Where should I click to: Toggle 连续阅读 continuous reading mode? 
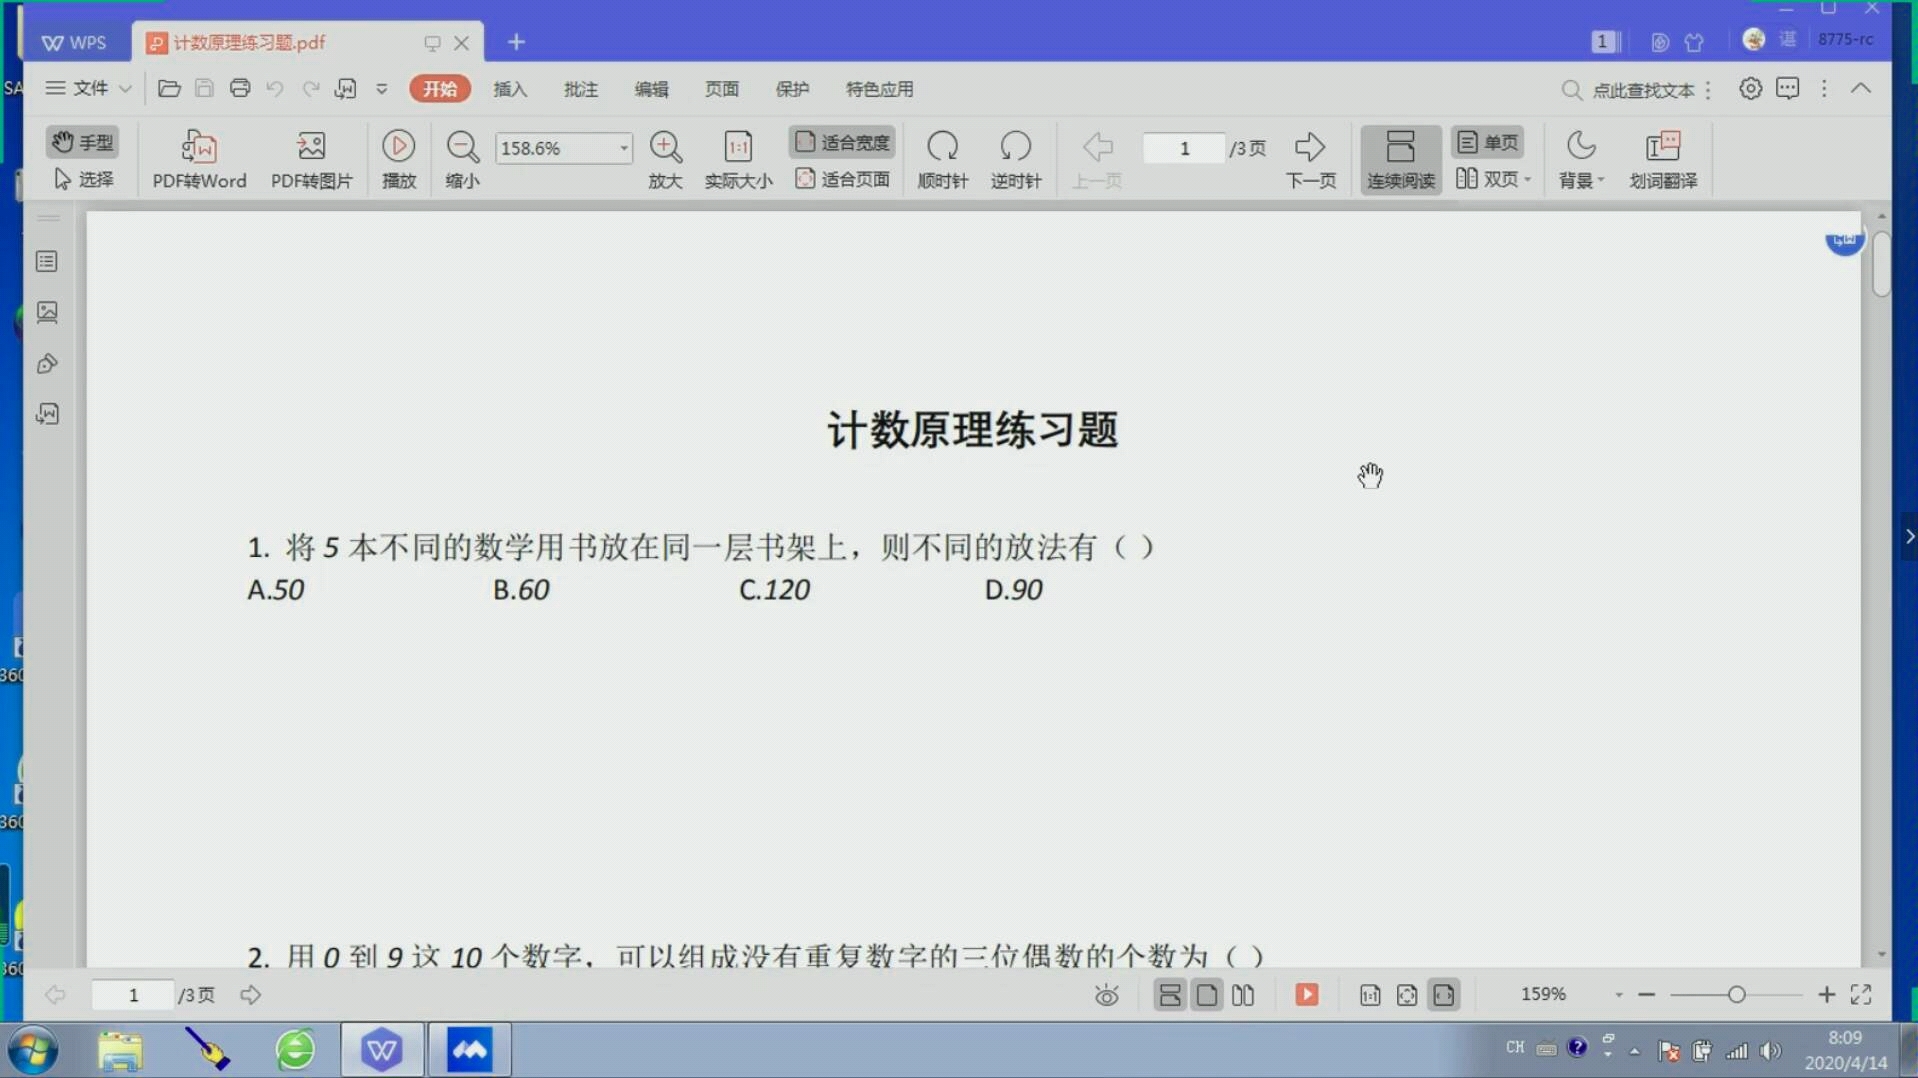(x=1399, y=158)
